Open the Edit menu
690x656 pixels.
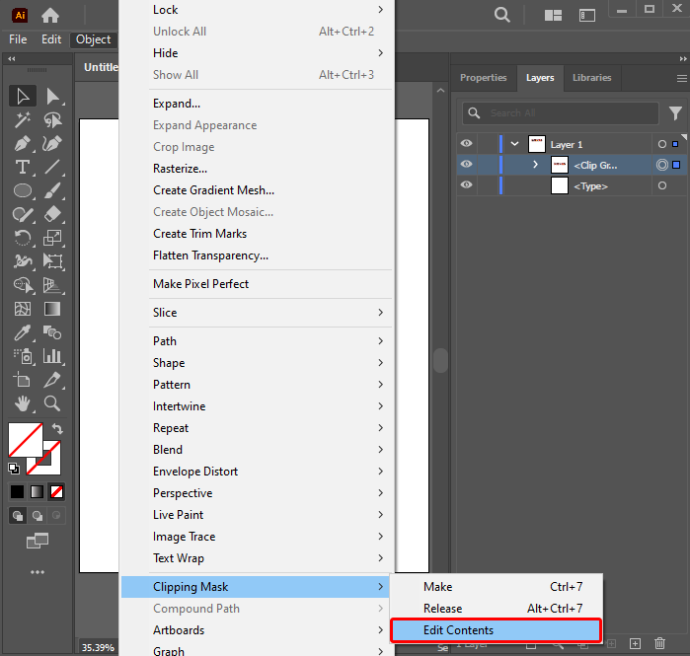coord(51,40)
